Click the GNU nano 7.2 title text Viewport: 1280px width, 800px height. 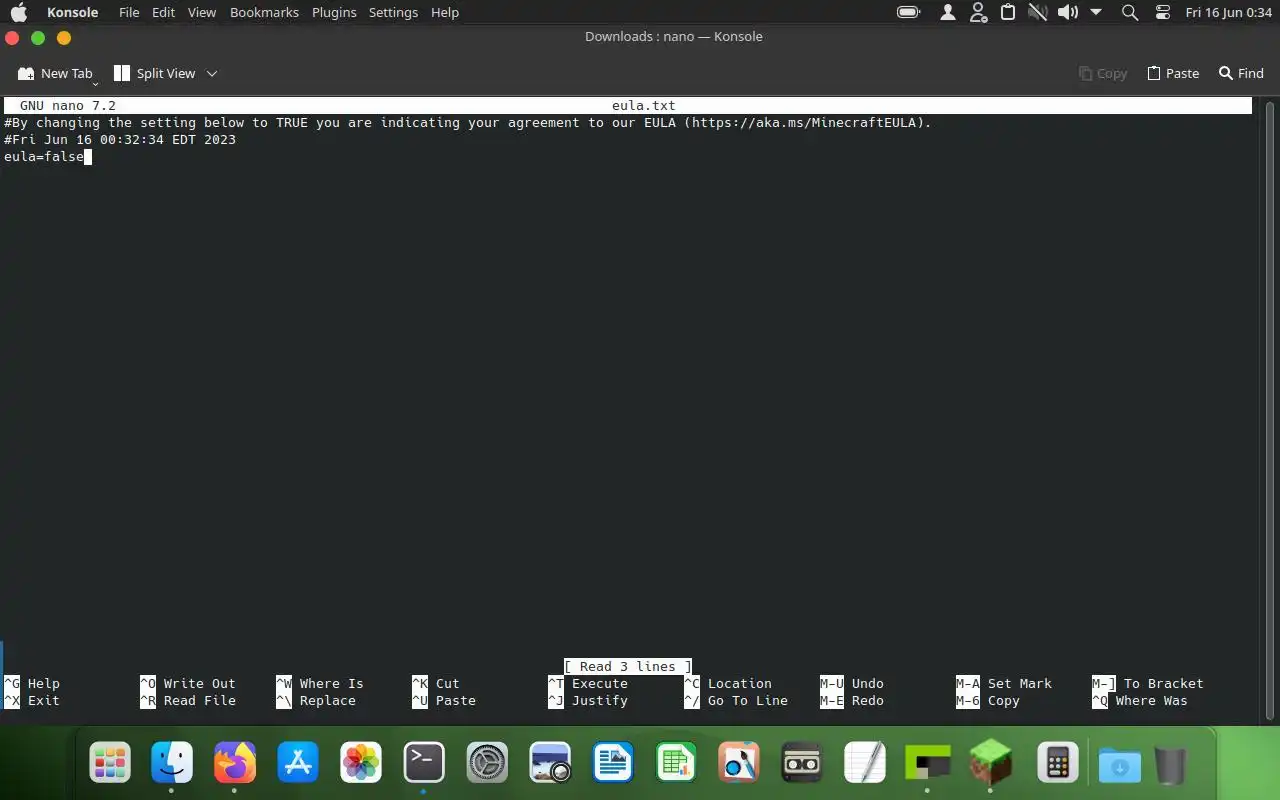(x=68, y=105)
